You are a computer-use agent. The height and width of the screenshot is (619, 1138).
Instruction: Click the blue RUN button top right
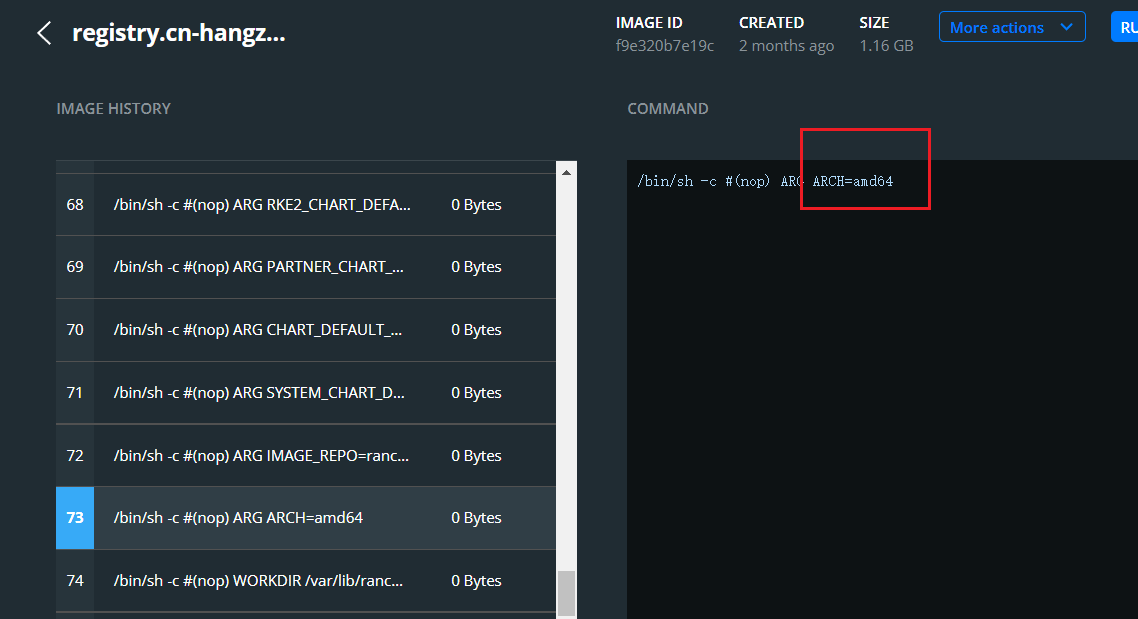(x=1125, y=26)
